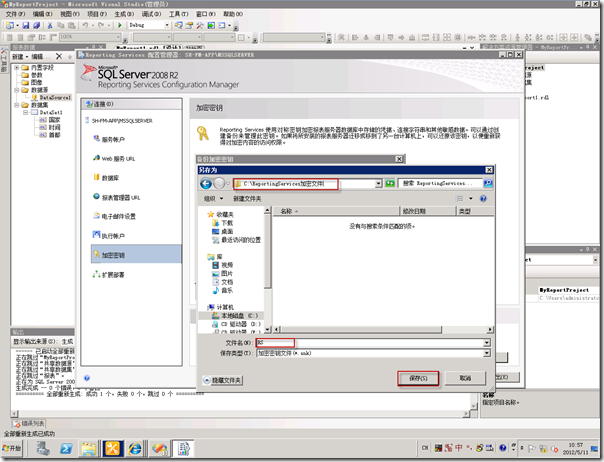604x462 pixels.
Task: Click green Start Debugging play icon
Action: [x=120, y=25]
